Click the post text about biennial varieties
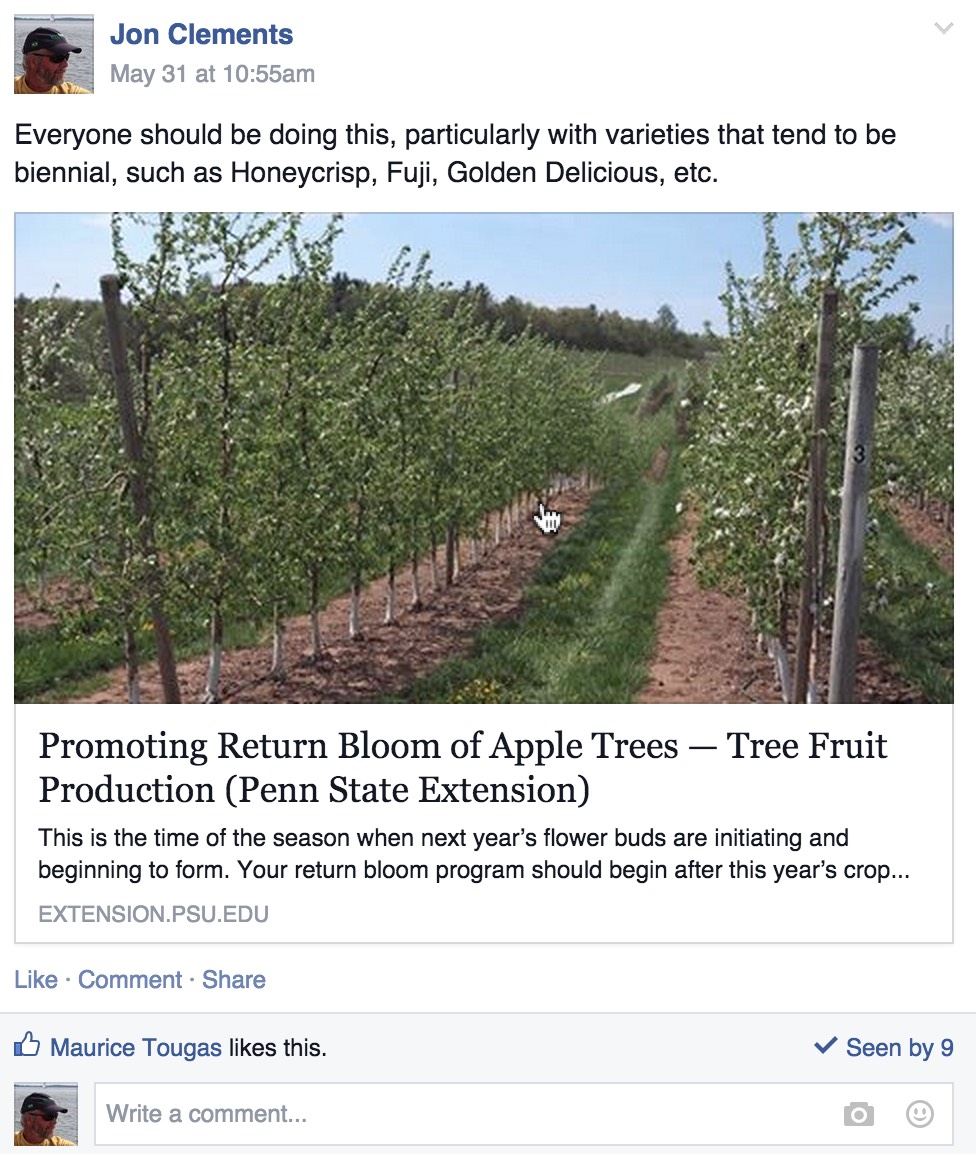Viewport: 976px width, 1154px height. [x=455, y=154]
